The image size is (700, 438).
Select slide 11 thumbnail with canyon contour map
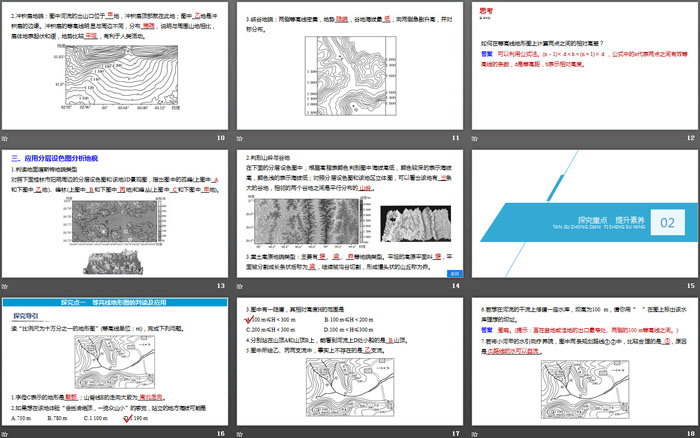(x=350, y=66)
